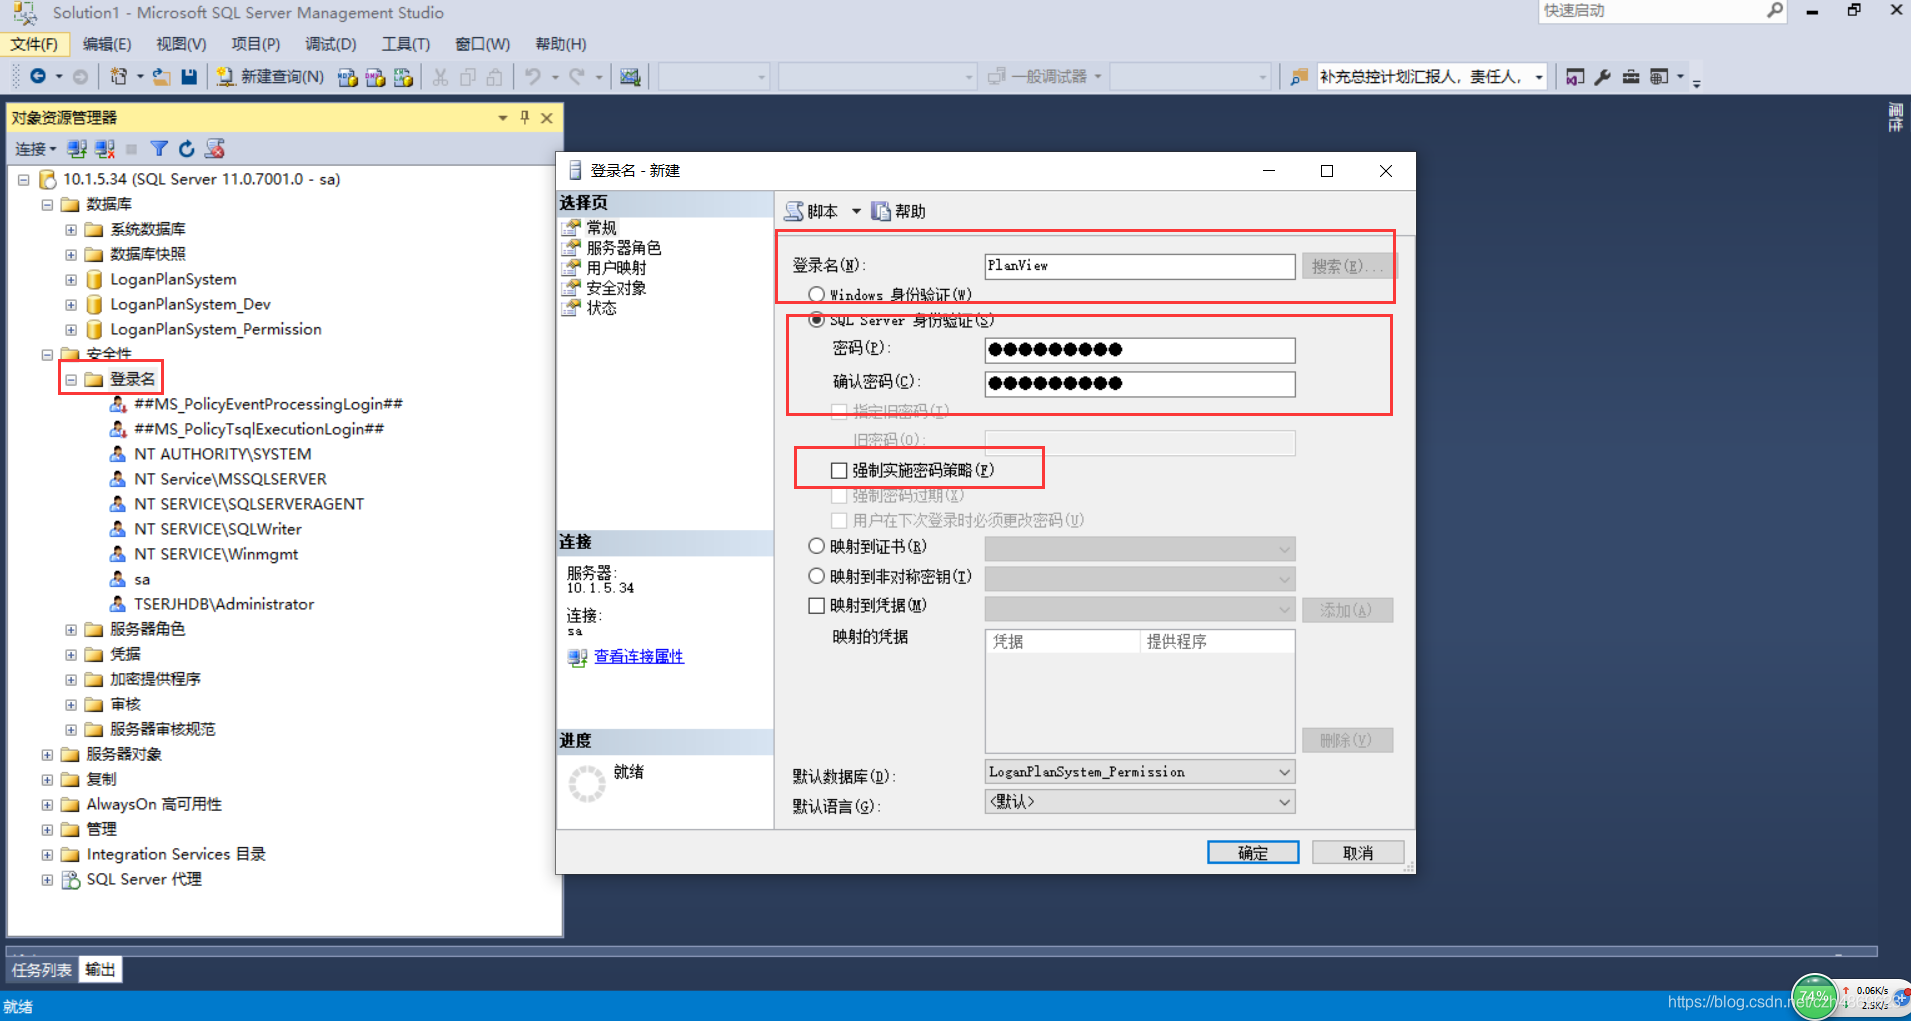This screenshot has height=1021, width=1911.
Task: Switch to the 任务列表 tab
Action: pos(42,969)
